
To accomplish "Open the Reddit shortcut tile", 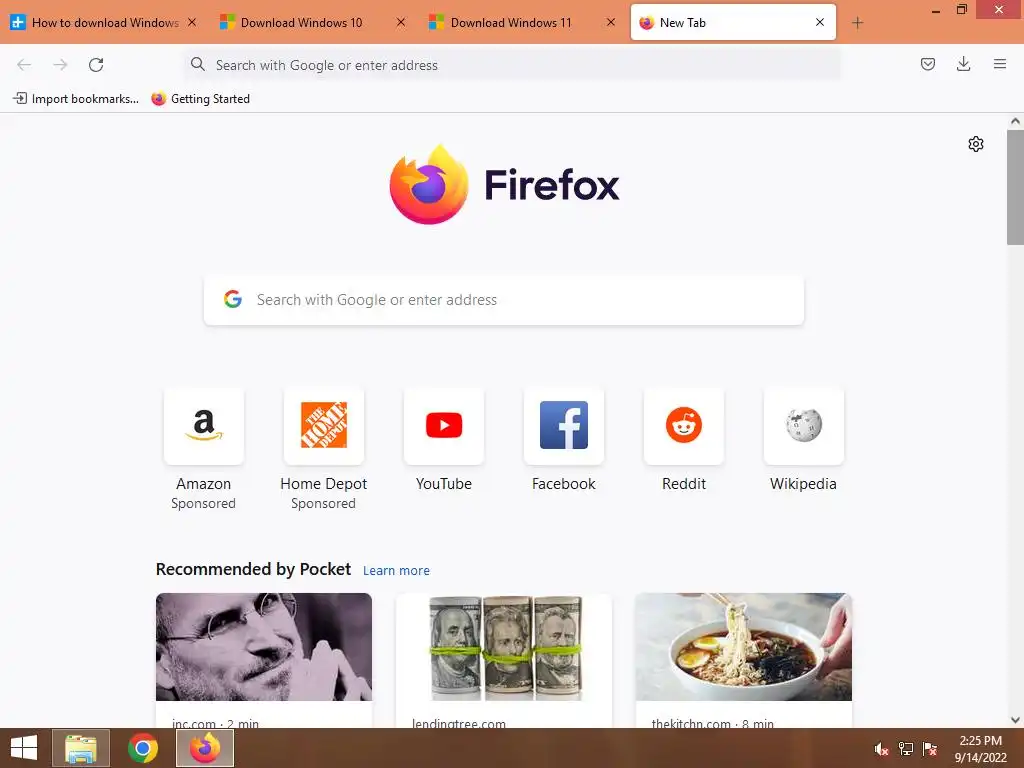I will pos(684,426).
